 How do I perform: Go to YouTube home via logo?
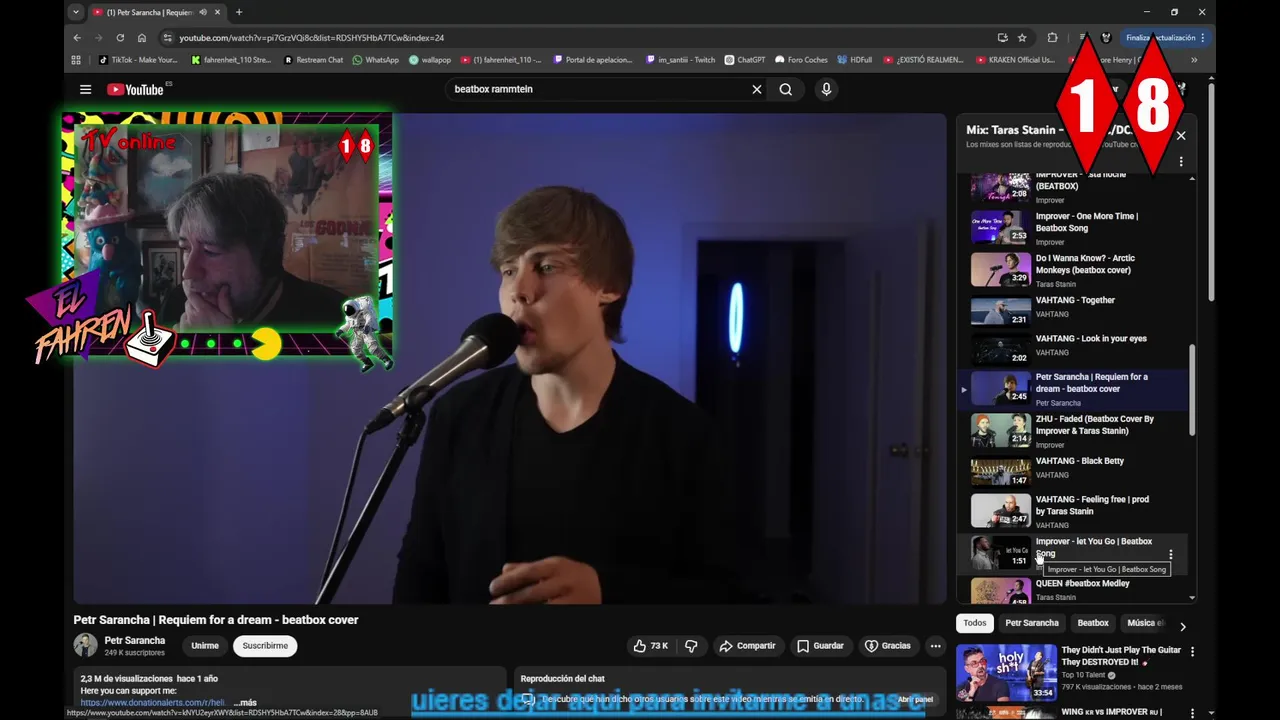pos(135,89)
